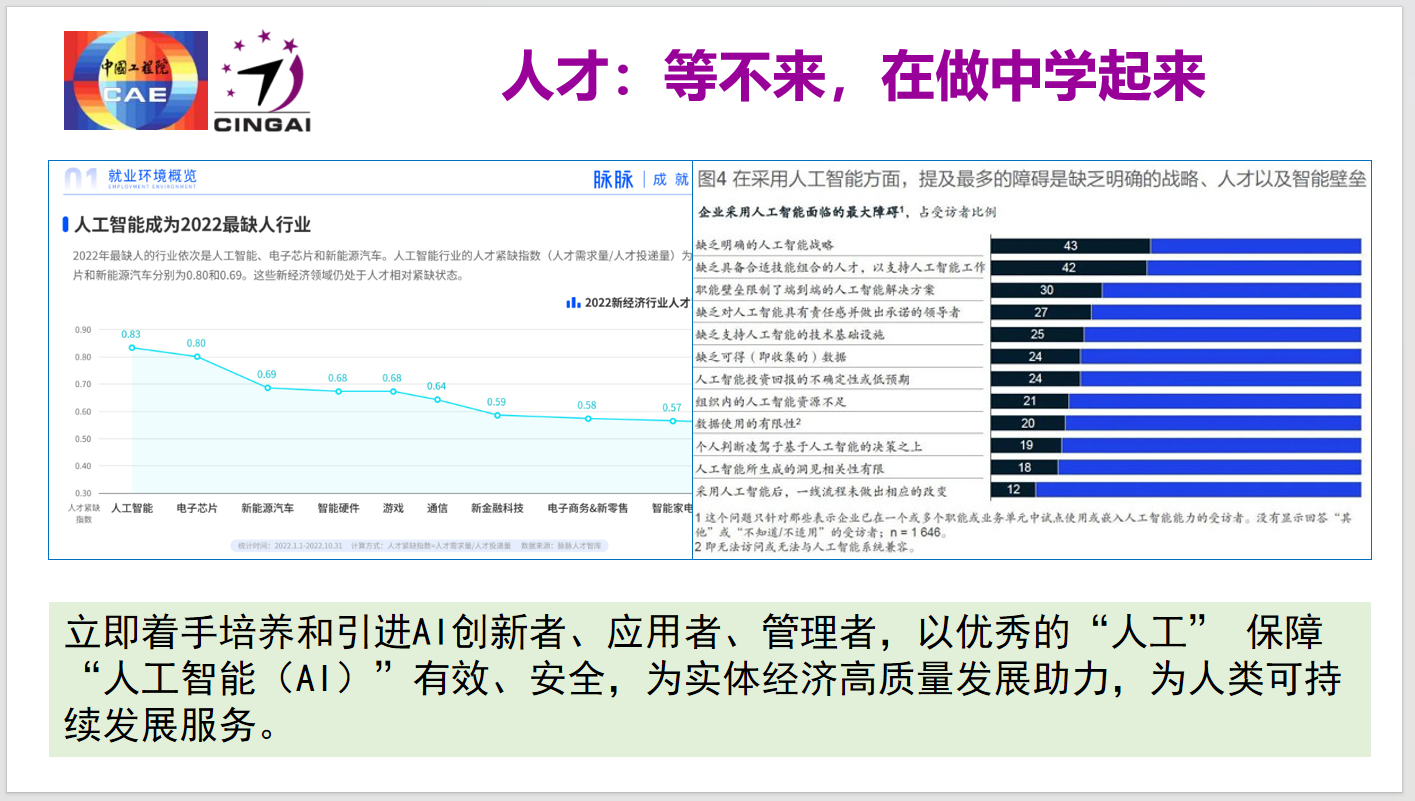This screenshot has height=801, width=1415.
Task: Click the CINGAI star logo
Action: point(262,81)
